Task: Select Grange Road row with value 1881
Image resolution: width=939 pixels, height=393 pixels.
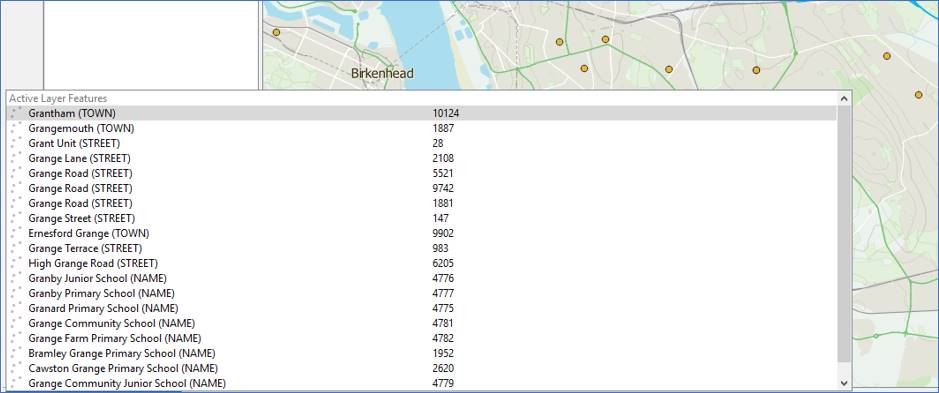Action: [422, 203]
